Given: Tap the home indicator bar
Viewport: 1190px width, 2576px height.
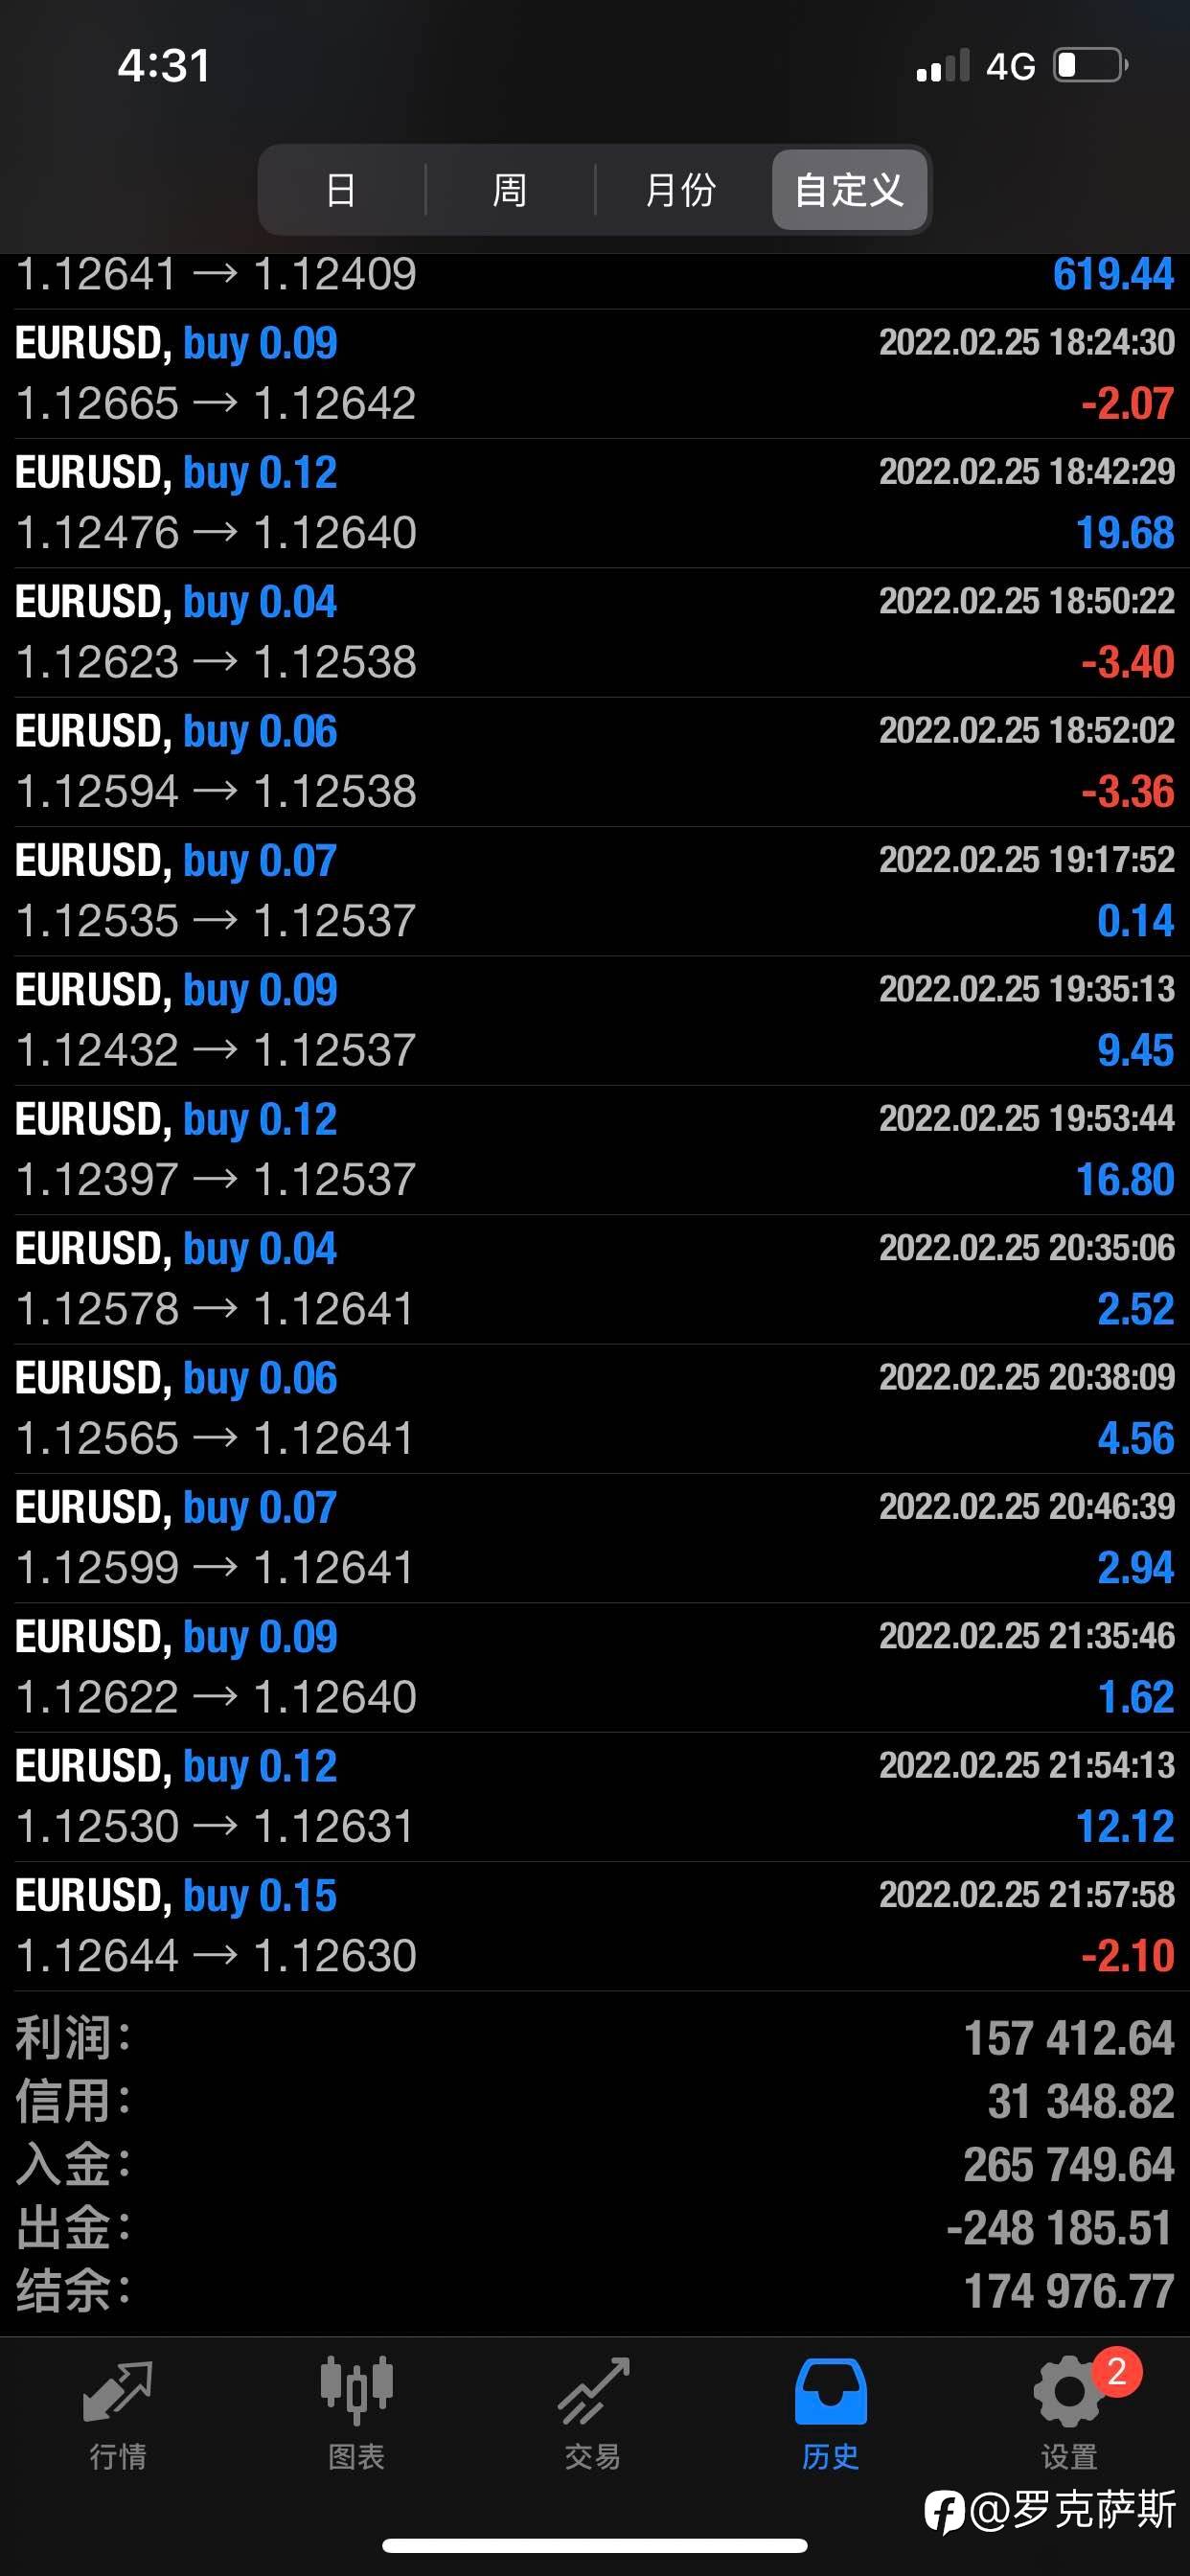Looking at the screenshot, I should tap(595, 2545).
